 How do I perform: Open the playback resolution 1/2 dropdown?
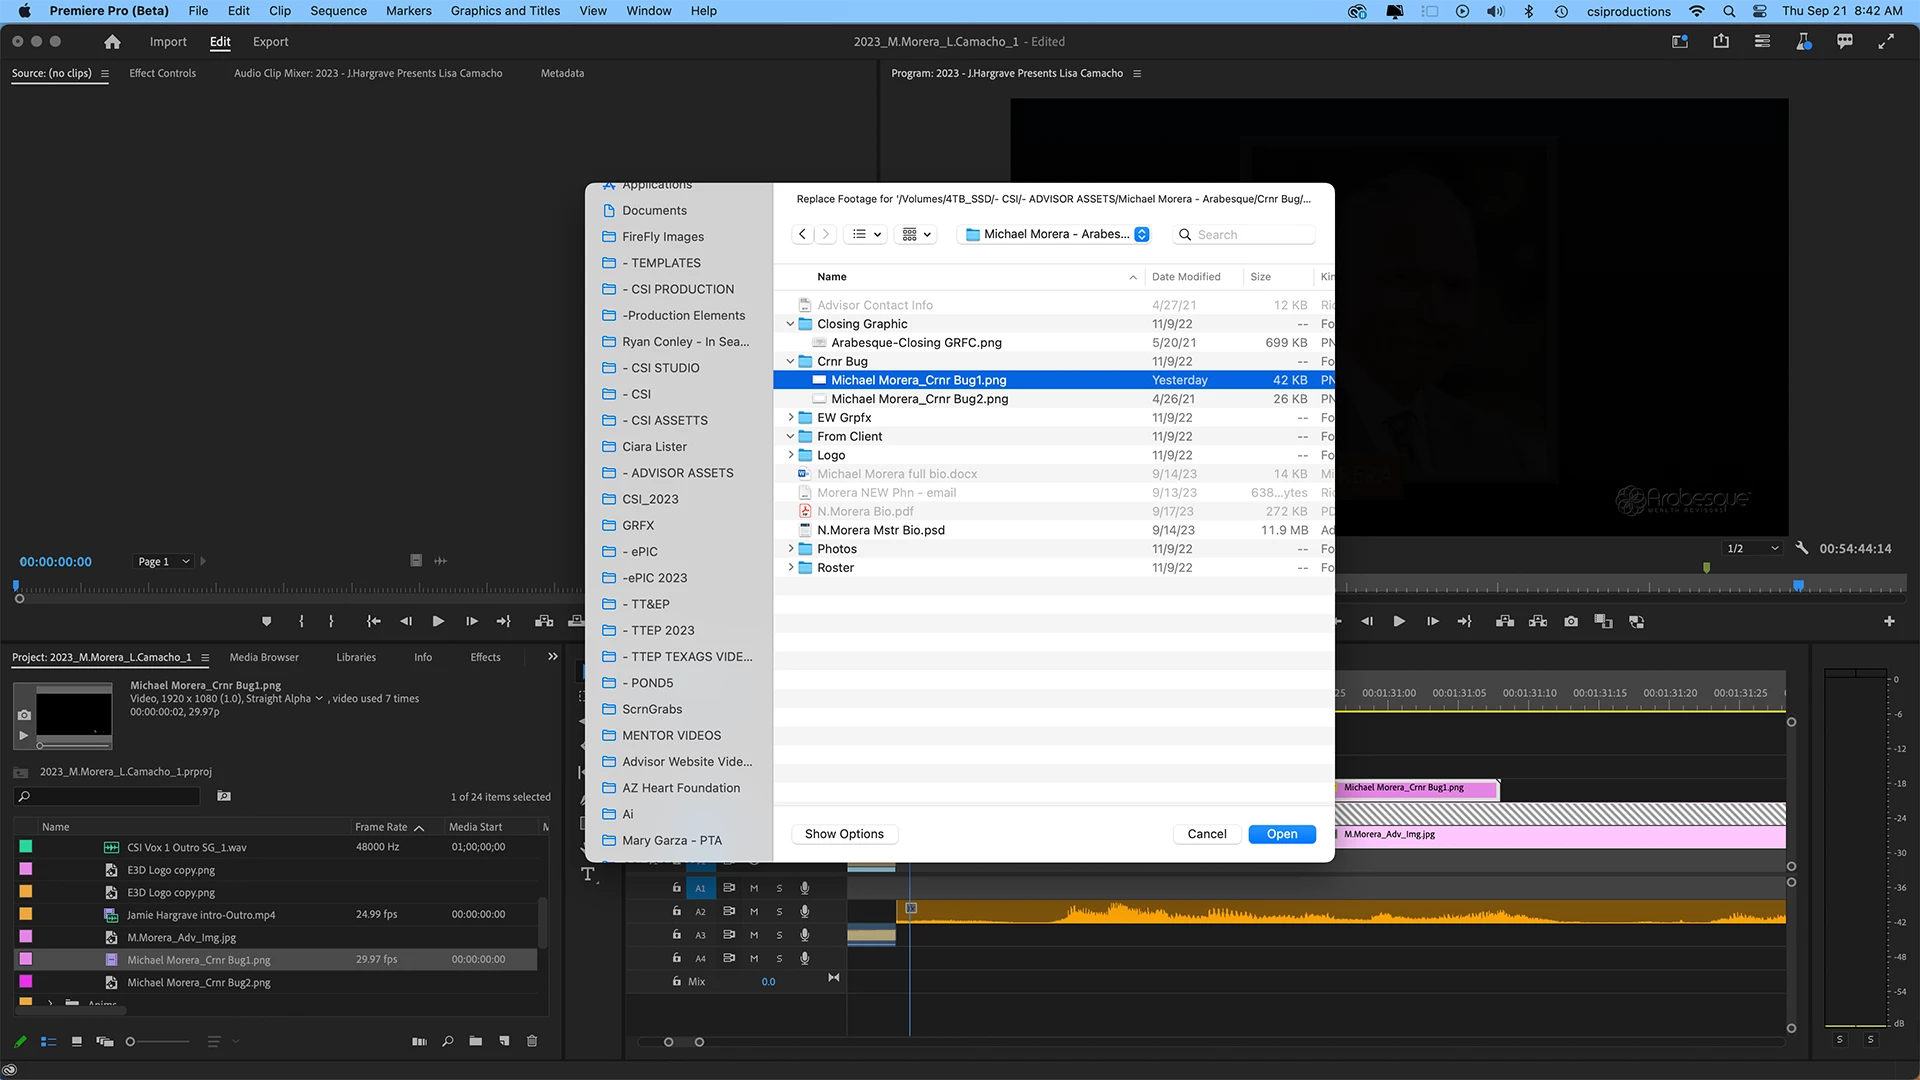1753,548
